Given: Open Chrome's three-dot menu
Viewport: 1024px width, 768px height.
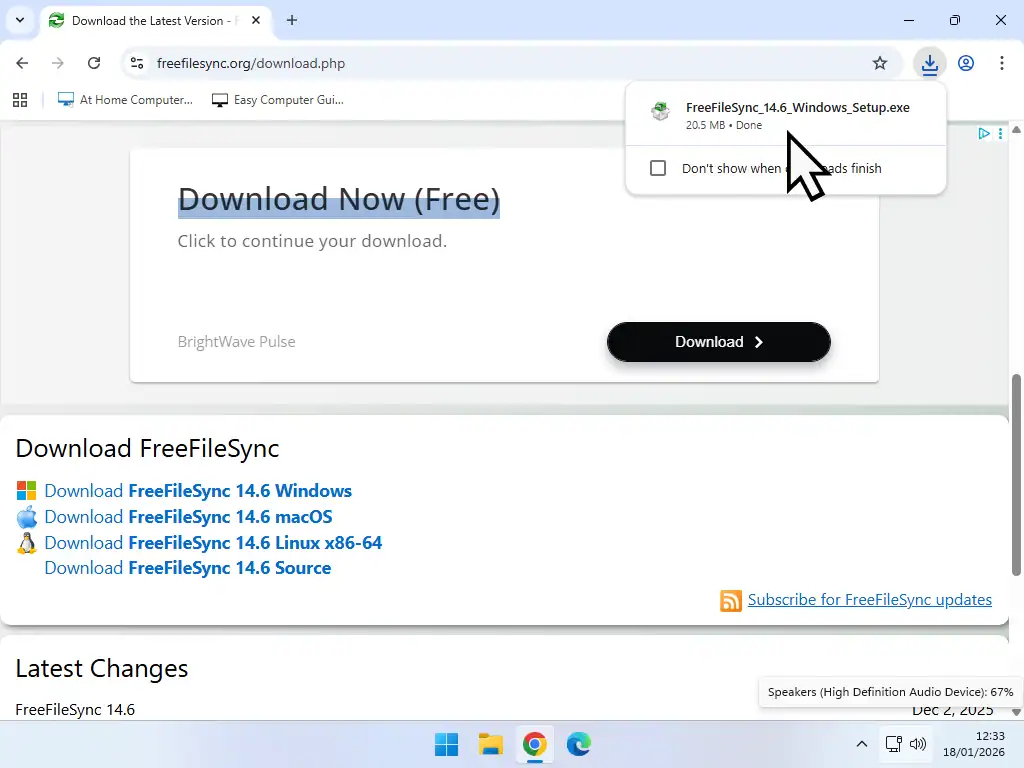Looking at the screenshot, I should tap(1002, 62).
